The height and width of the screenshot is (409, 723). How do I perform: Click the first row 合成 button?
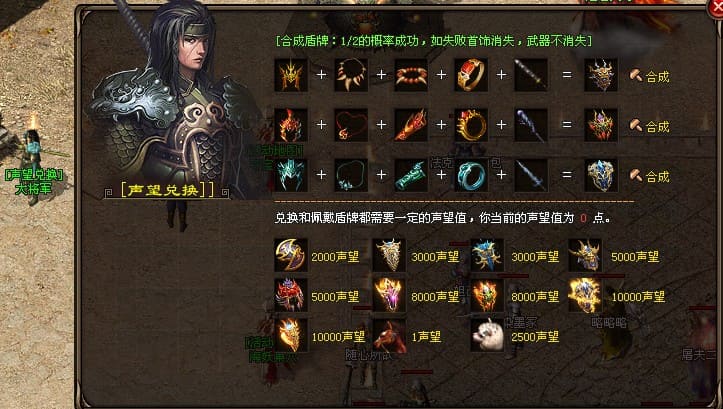point(650,76)
